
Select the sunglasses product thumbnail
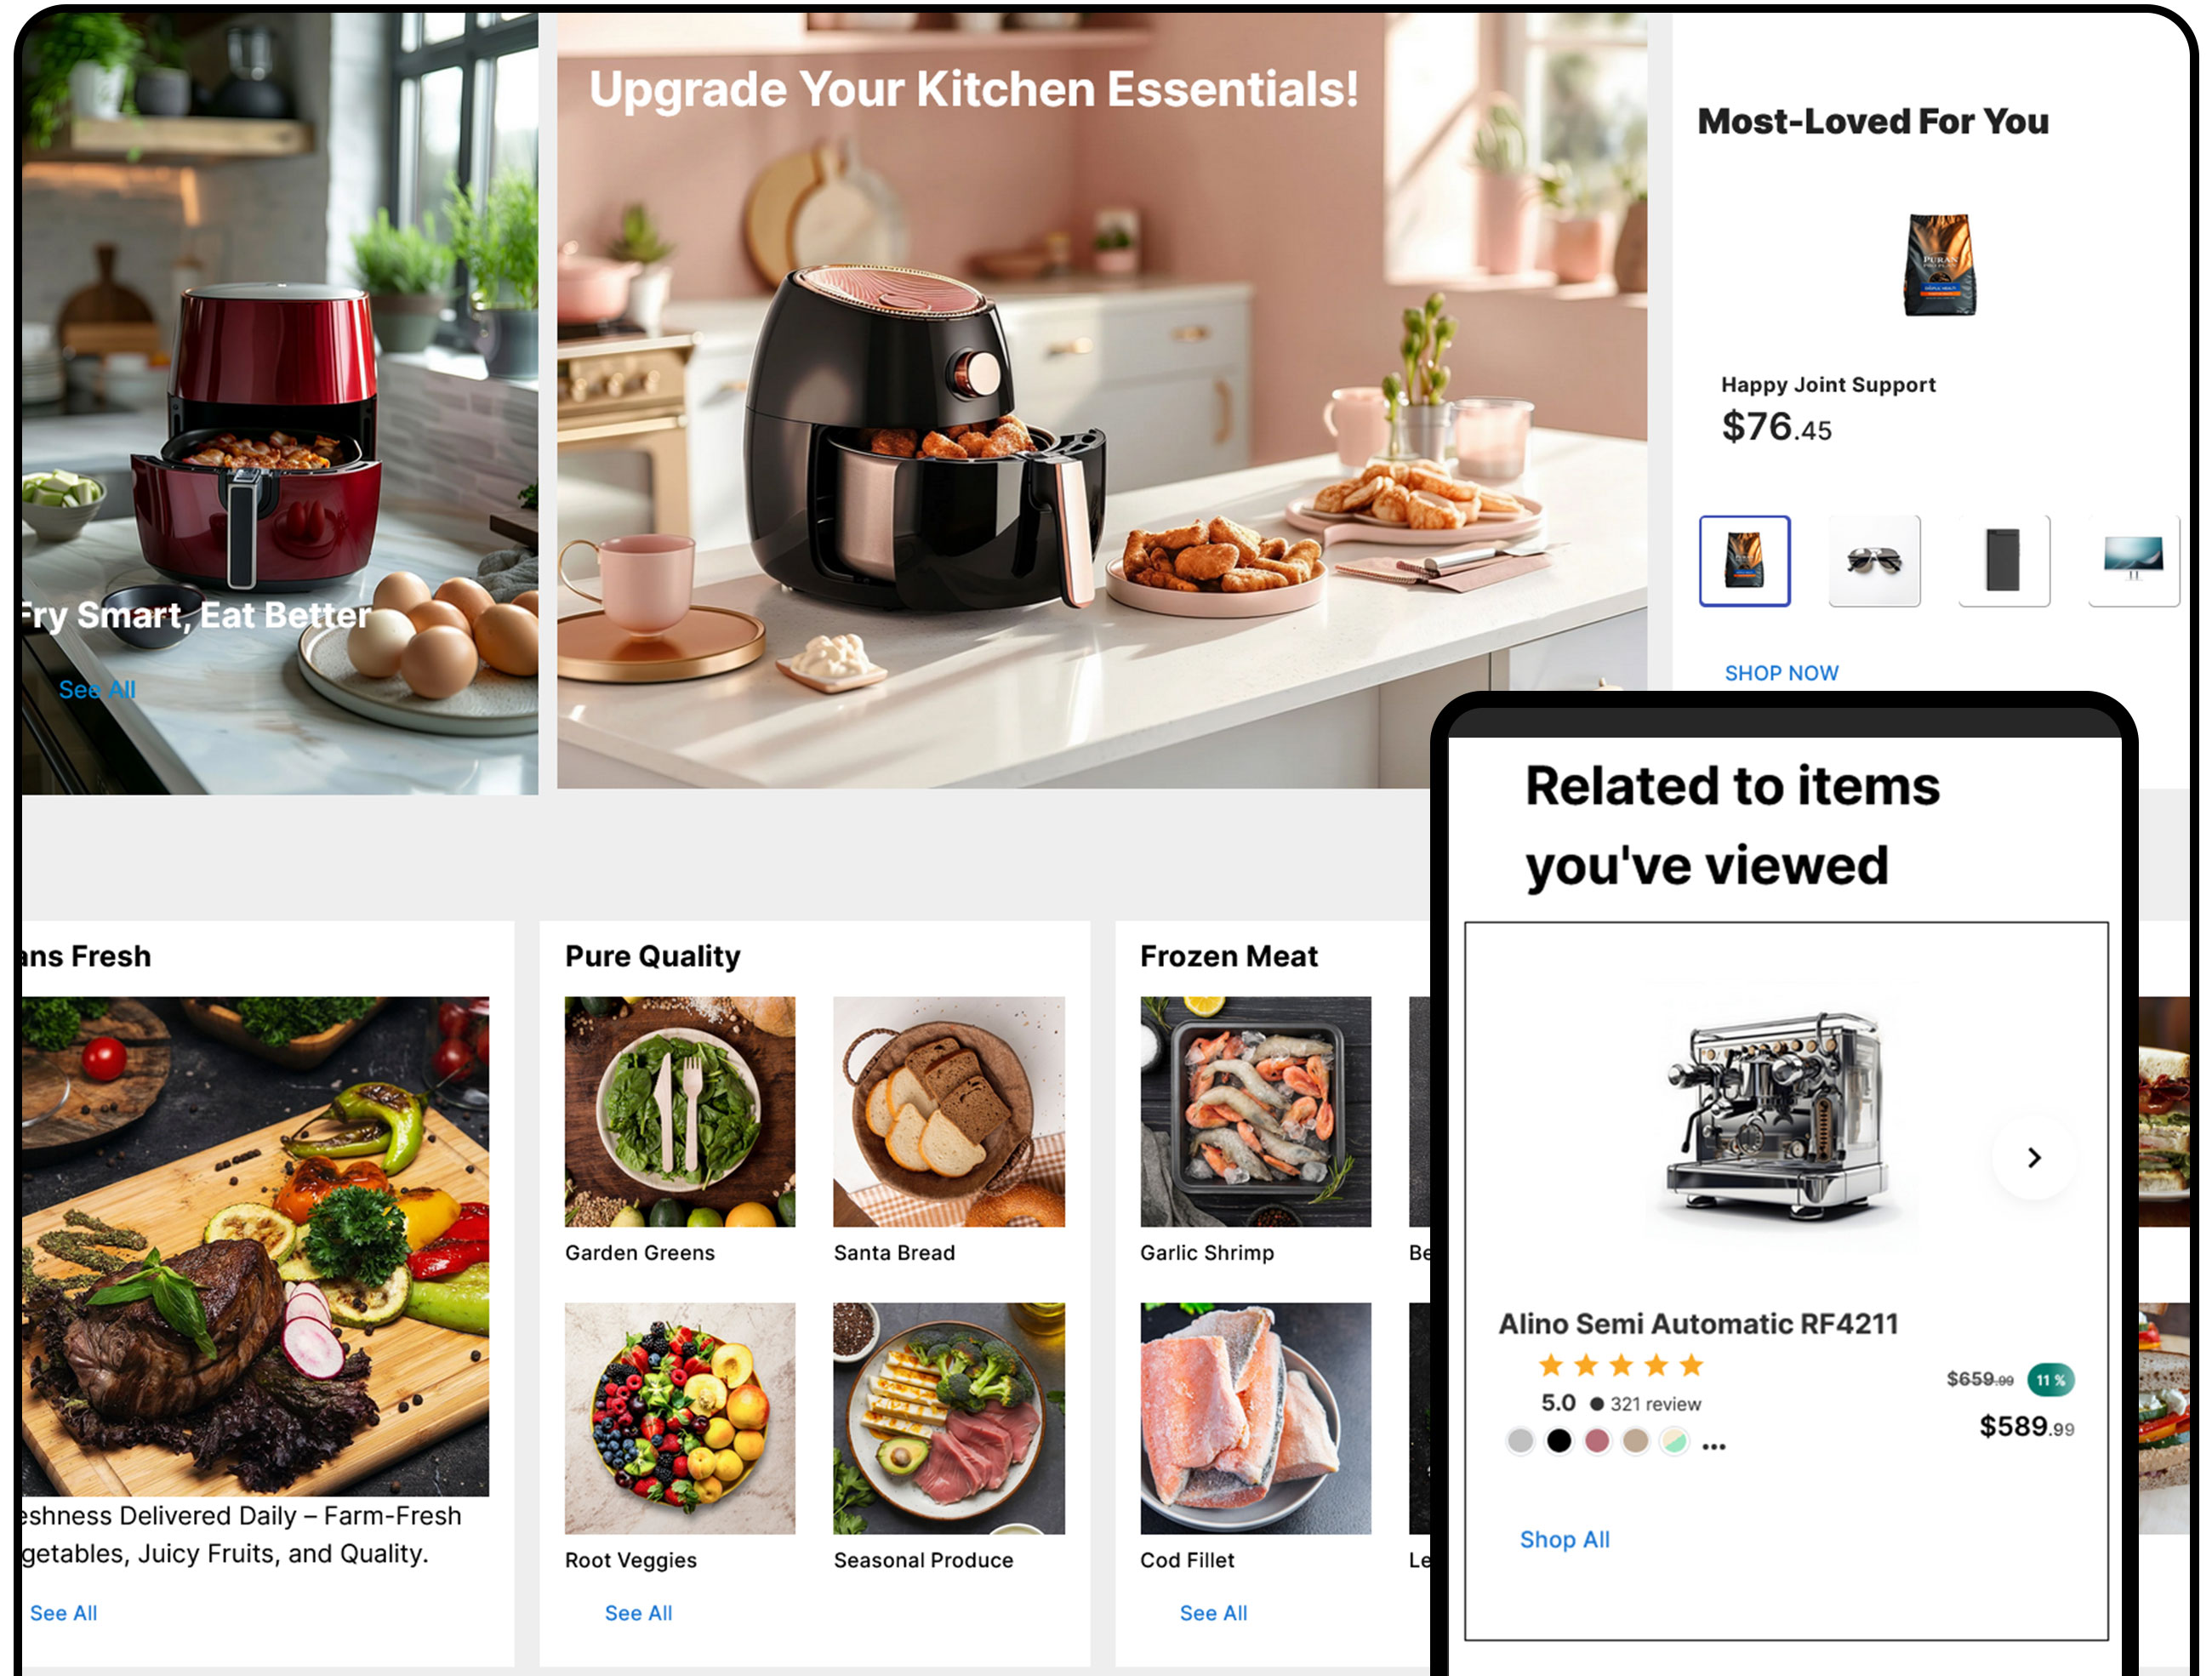[1874, 560]
